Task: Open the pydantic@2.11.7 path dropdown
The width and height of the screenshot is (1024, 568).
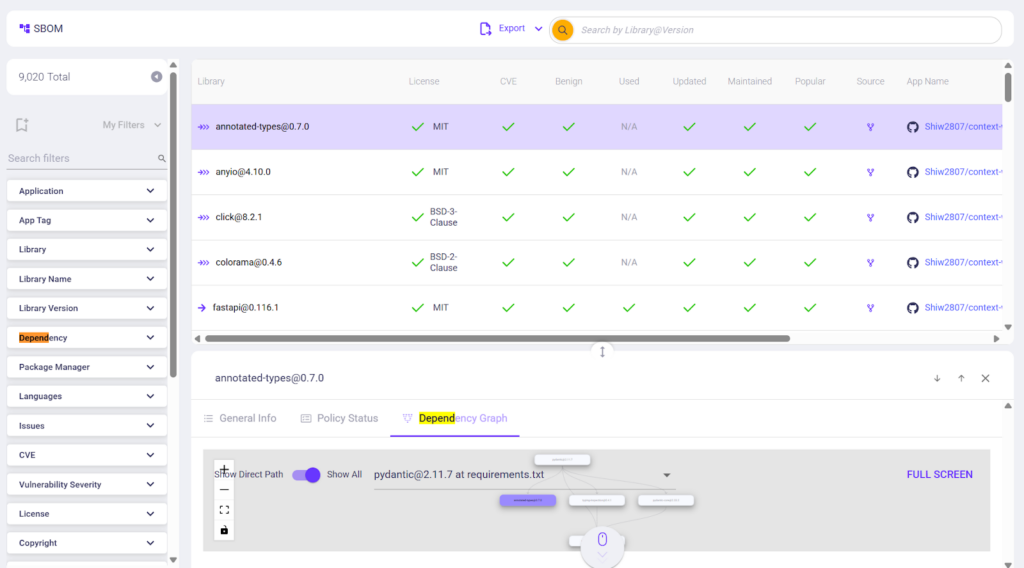Action: click(522, 475)
